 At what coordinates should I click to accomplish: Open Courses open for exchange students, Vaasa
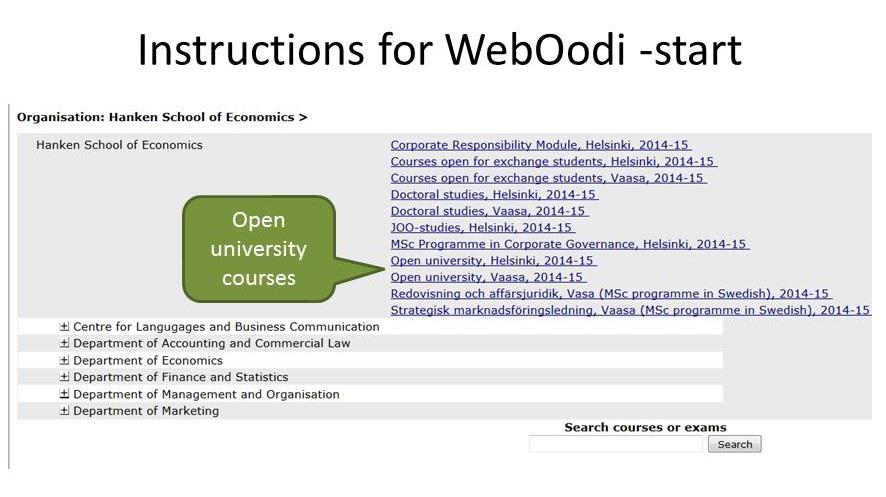coord(548,178)
